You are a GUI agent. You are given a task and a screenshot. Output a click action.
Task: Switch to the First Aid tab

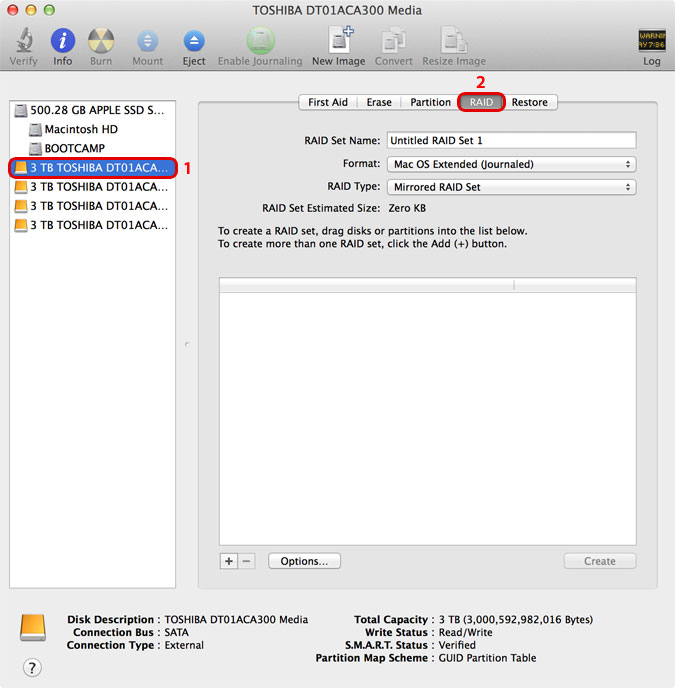[327, 102]
